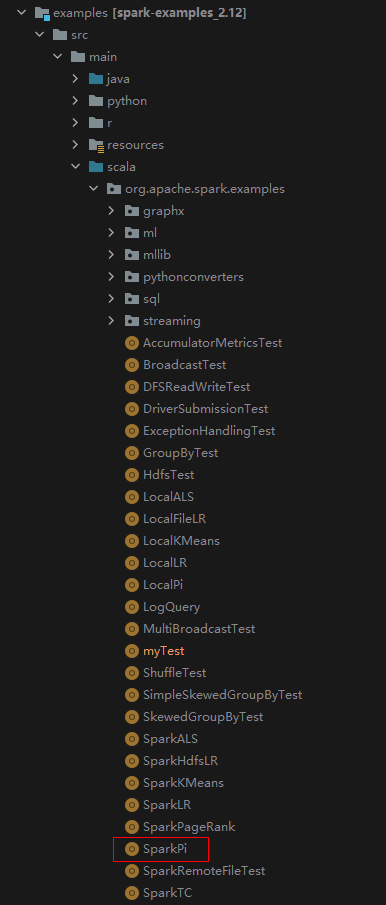Screen dimensions: 386x905
Task: Click the examples module folder icon
Action: click(x=42, y=13)
